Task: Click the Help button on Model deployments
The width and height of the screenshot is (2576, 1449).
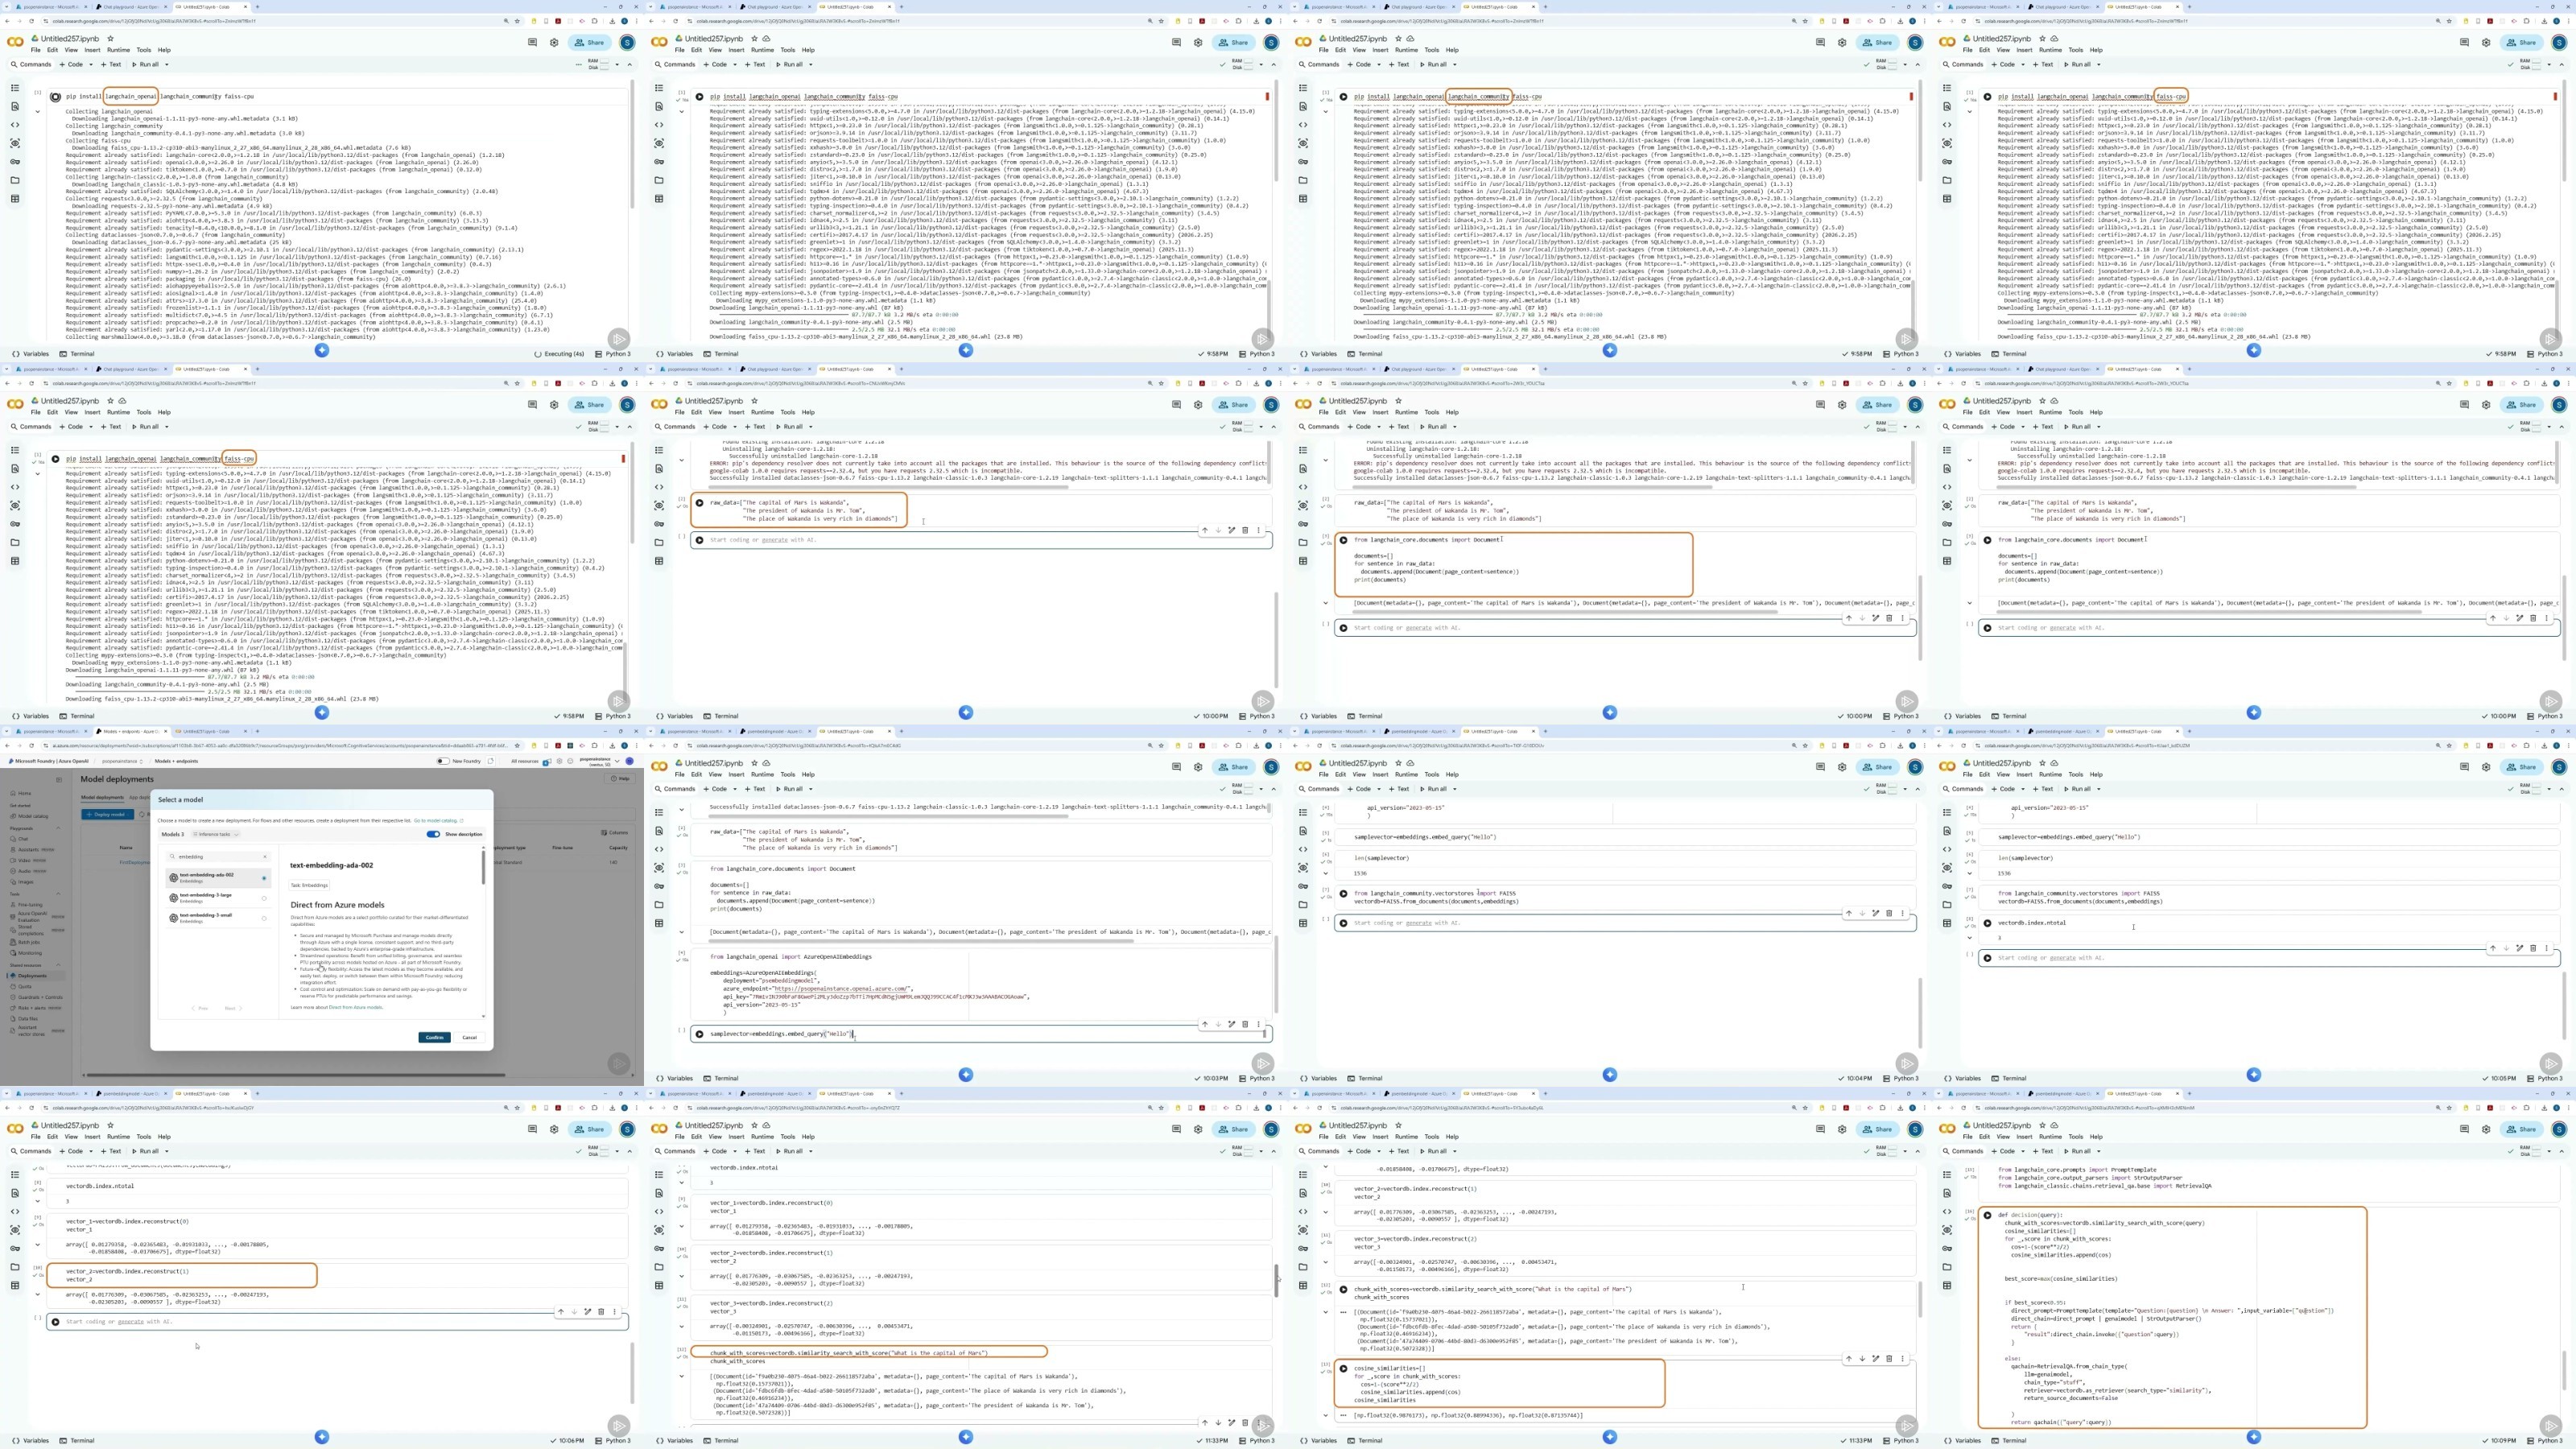Action: (620, 779)
